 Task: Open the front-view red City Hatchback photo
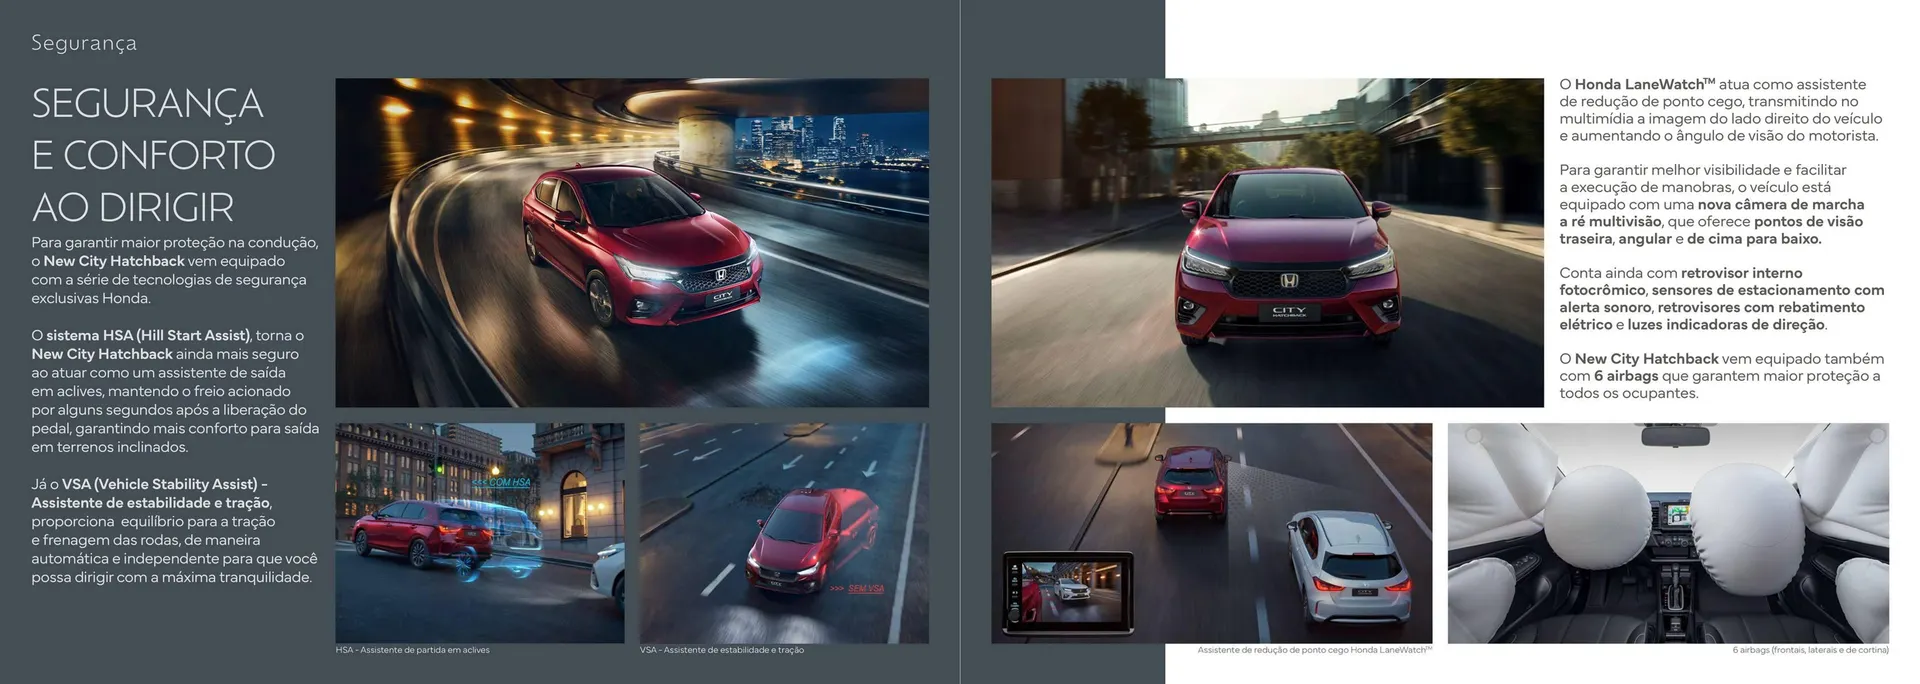click(1267, 243)
